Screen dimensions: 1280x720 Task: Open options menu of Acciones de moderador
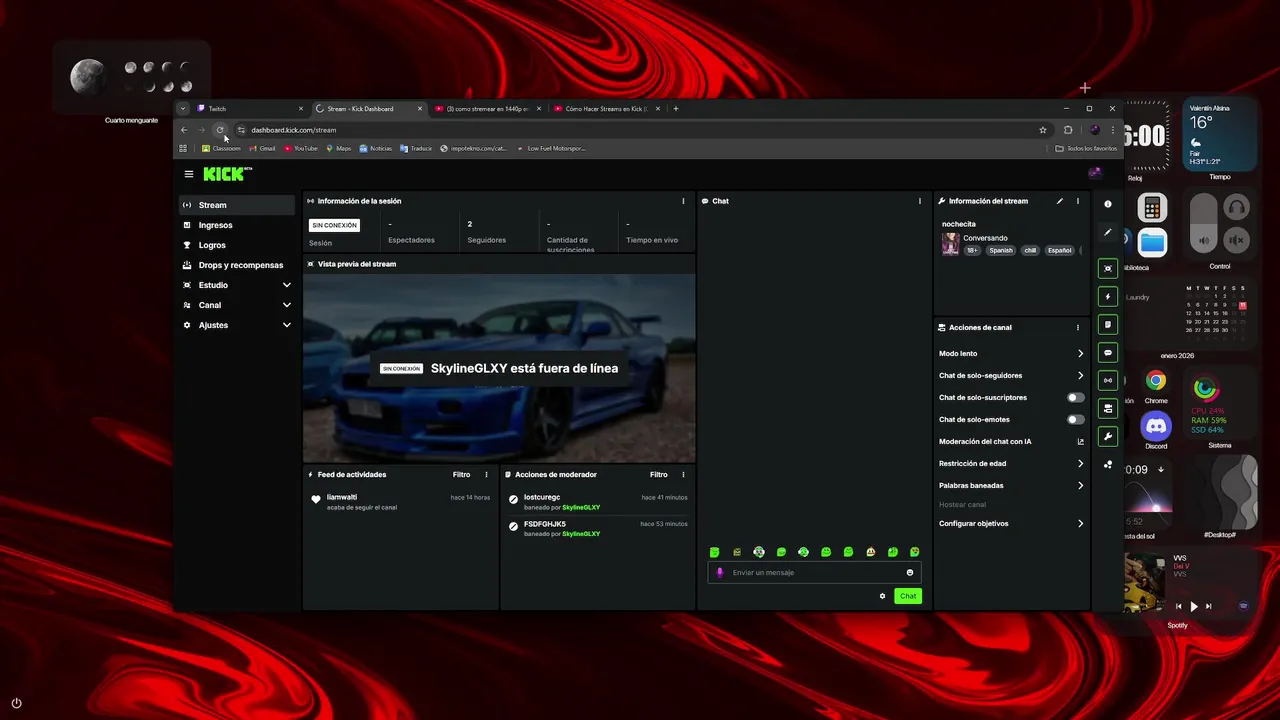(x=684, y=475)
